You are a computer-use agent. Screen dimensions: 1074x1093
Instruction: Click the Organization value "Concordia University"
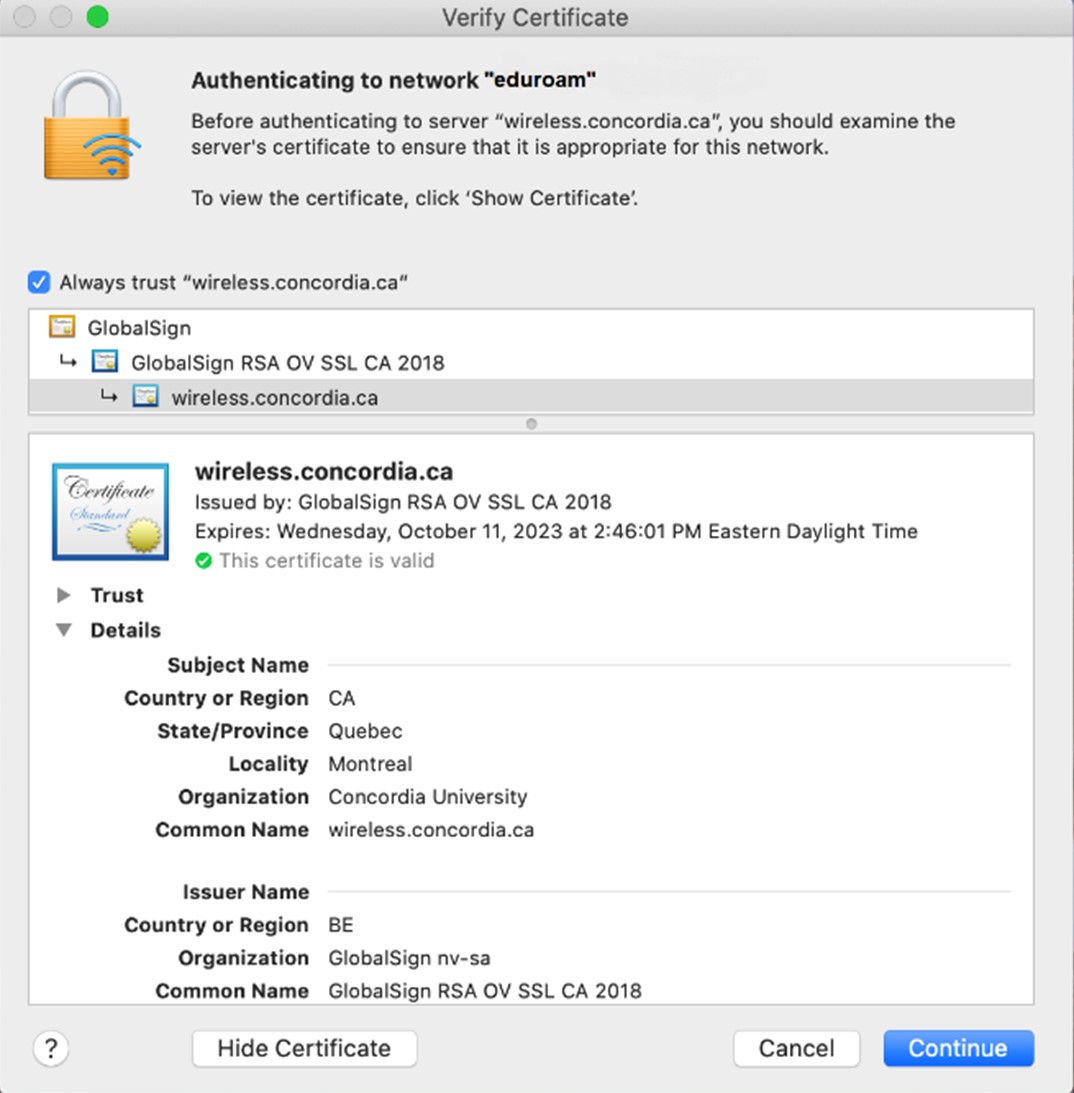pyautogui.click(x=428, y=797)
